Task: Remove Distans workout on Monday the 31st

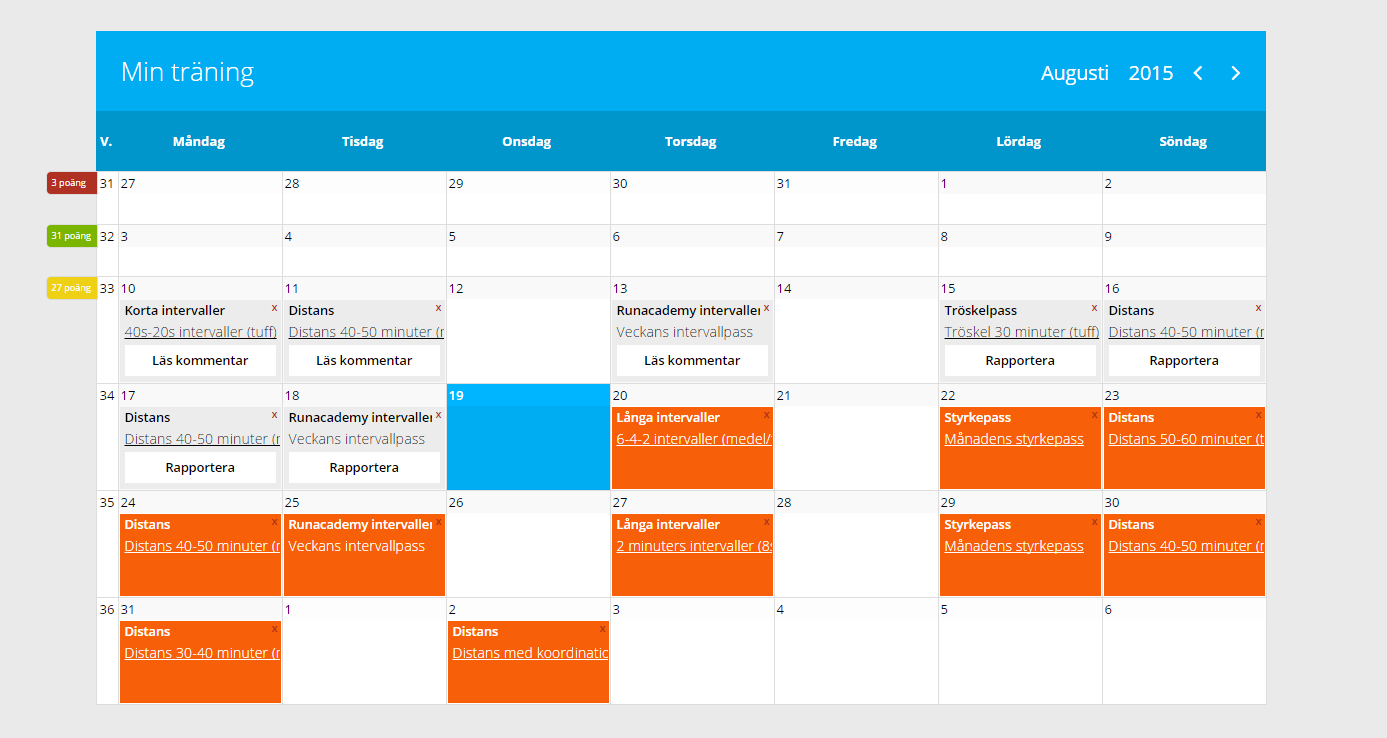Action: pyautogui.click(x=274, y=629)
